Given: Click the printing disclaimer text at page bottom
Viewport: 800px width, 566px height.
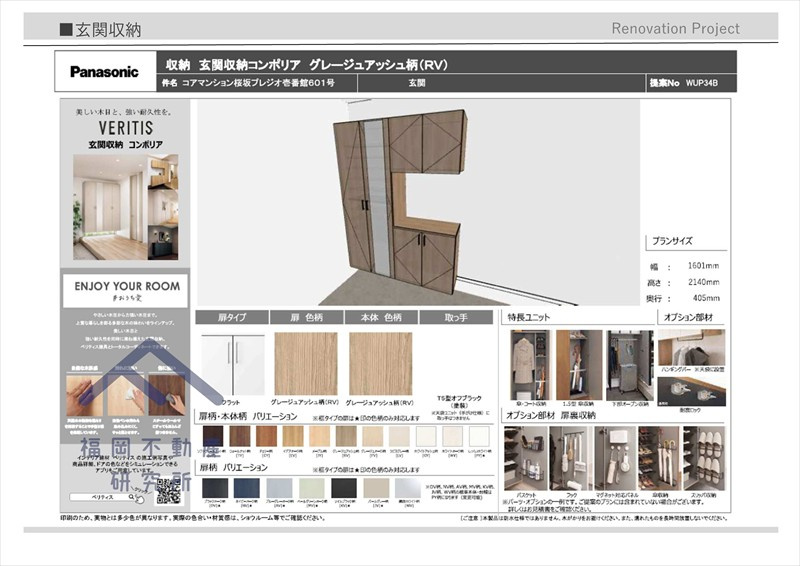Looking at the screenshot, I should click(x=192, y=518).
